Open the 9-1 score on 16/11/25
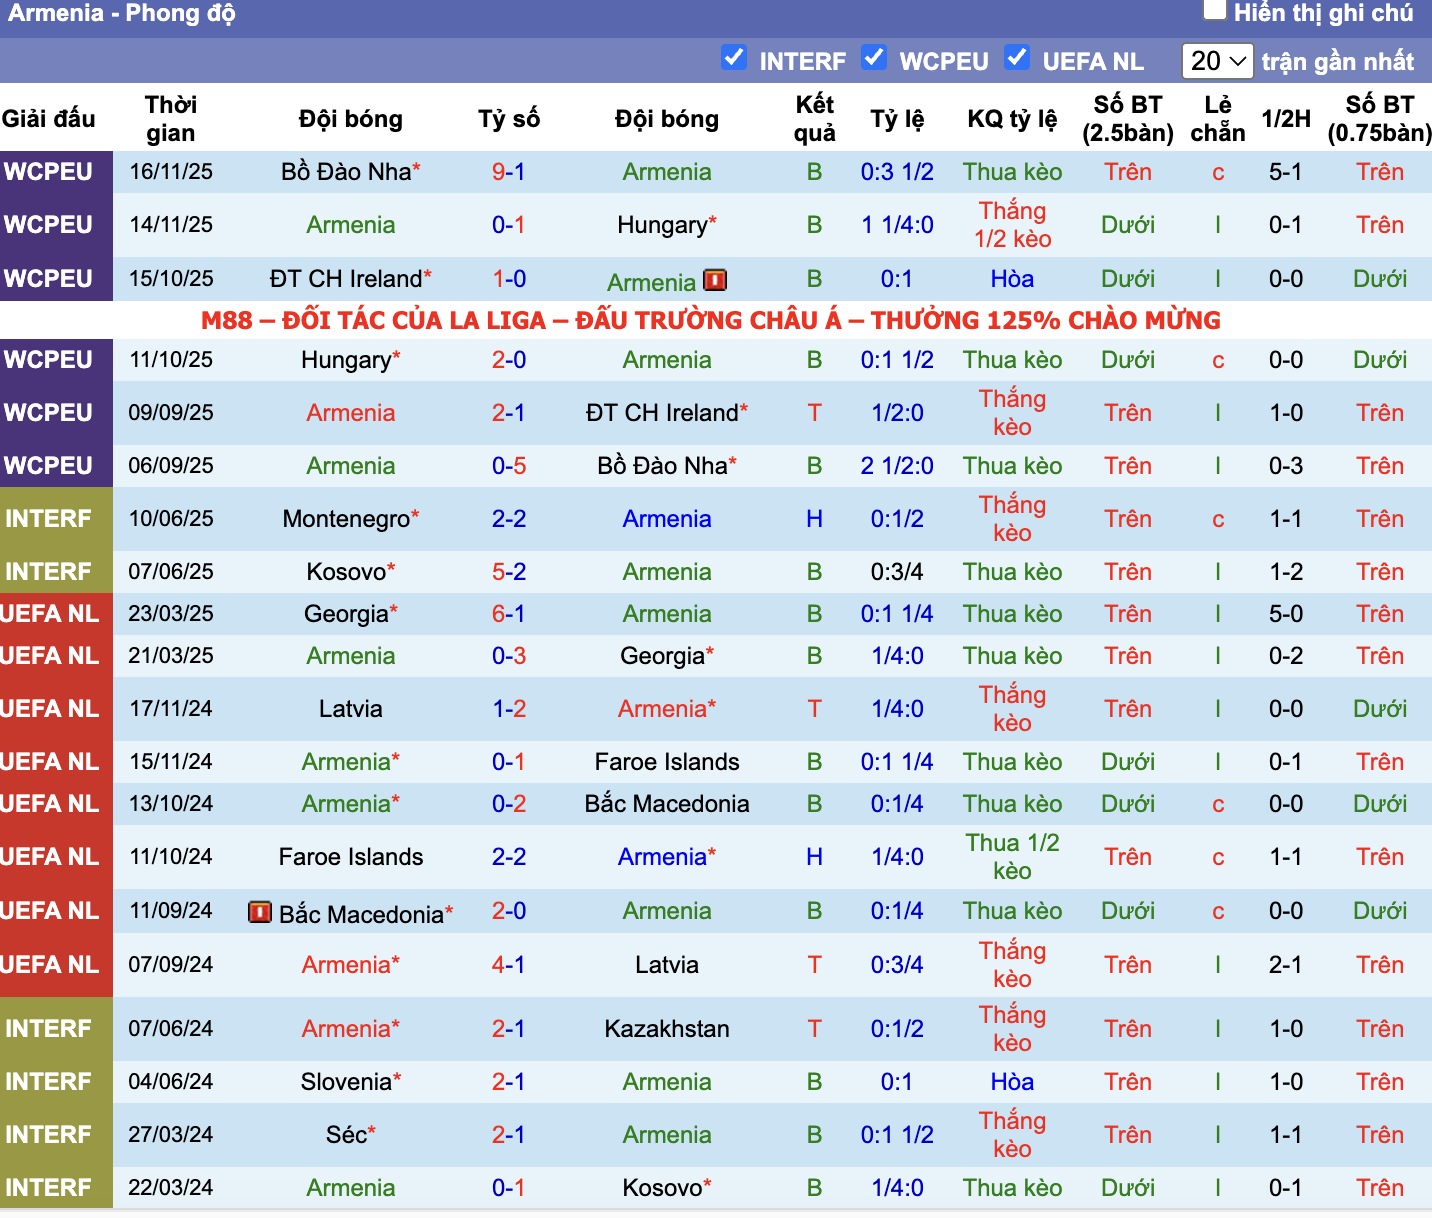The image size is (1432, 1218). 508,172
